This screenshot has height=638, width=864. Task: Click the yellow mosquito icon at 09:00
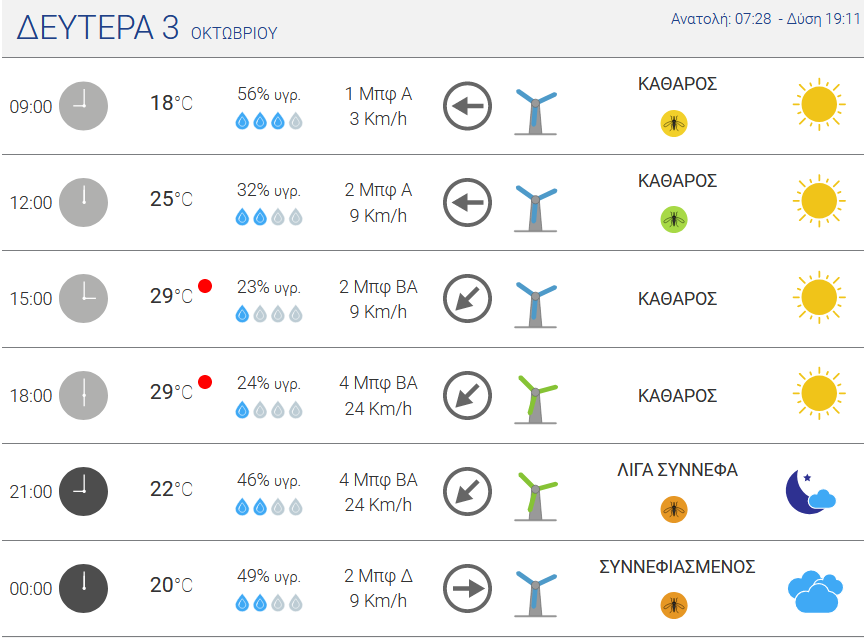(674, 123)
